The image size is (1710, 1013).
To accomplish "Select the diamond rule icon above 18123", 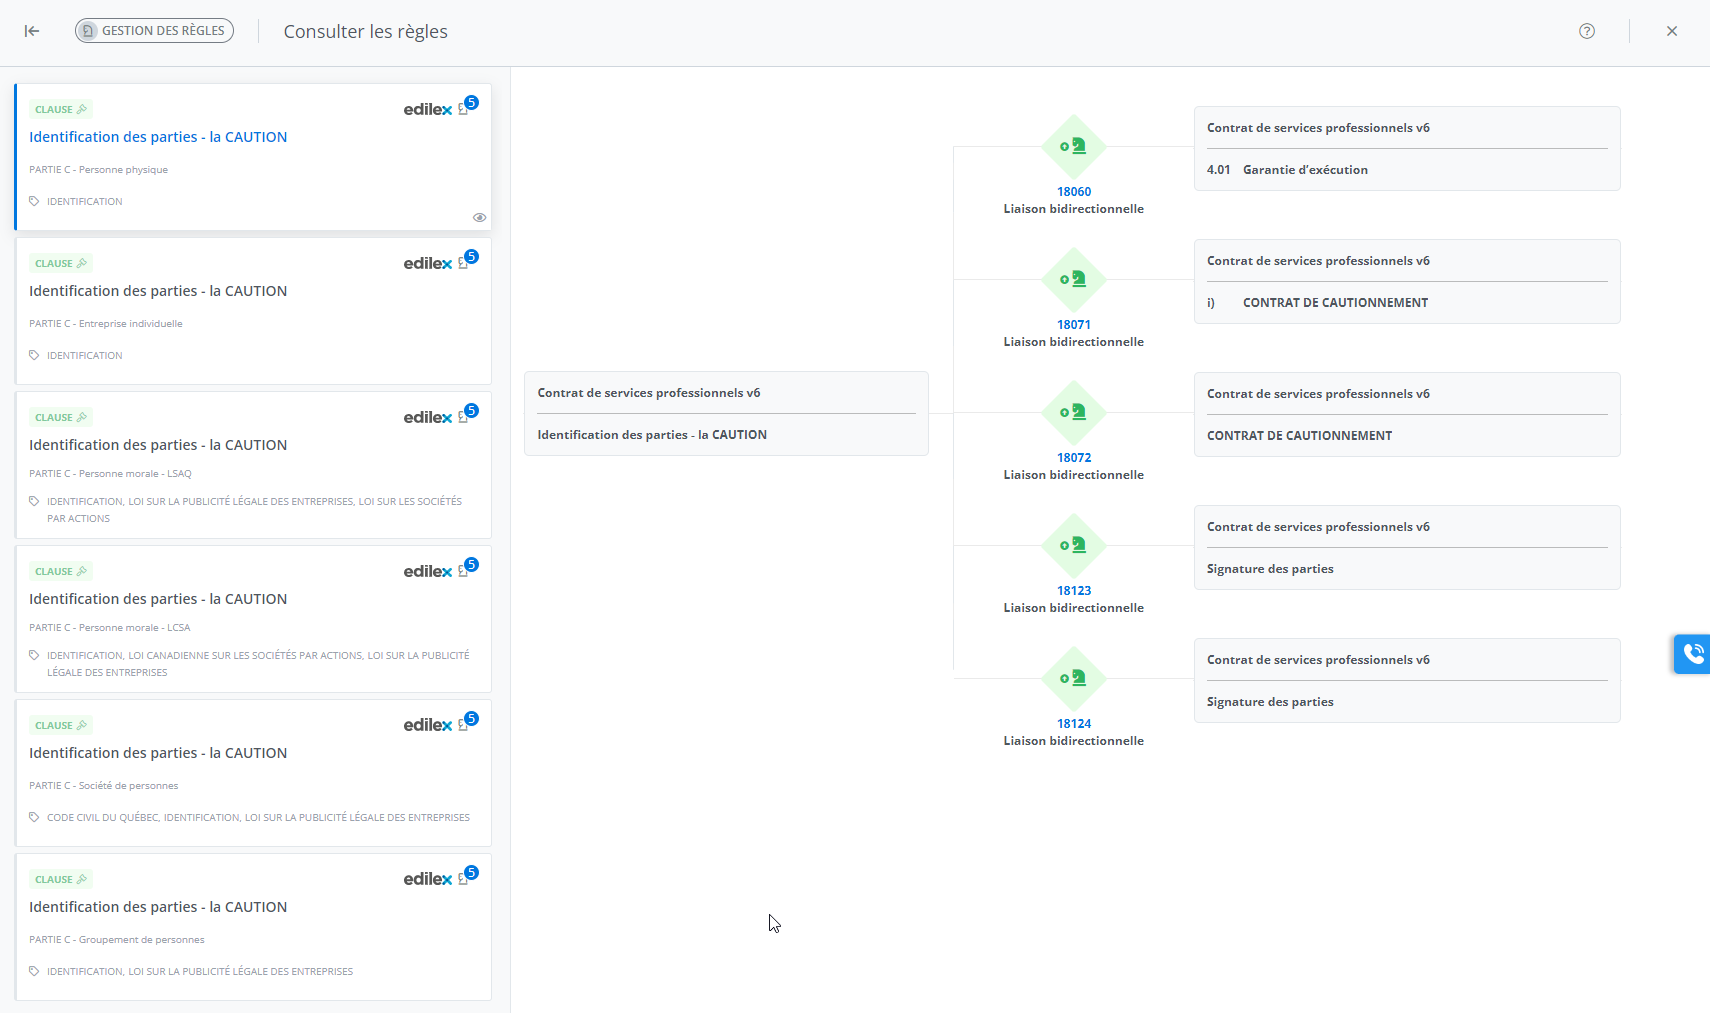I will 1073,546.
